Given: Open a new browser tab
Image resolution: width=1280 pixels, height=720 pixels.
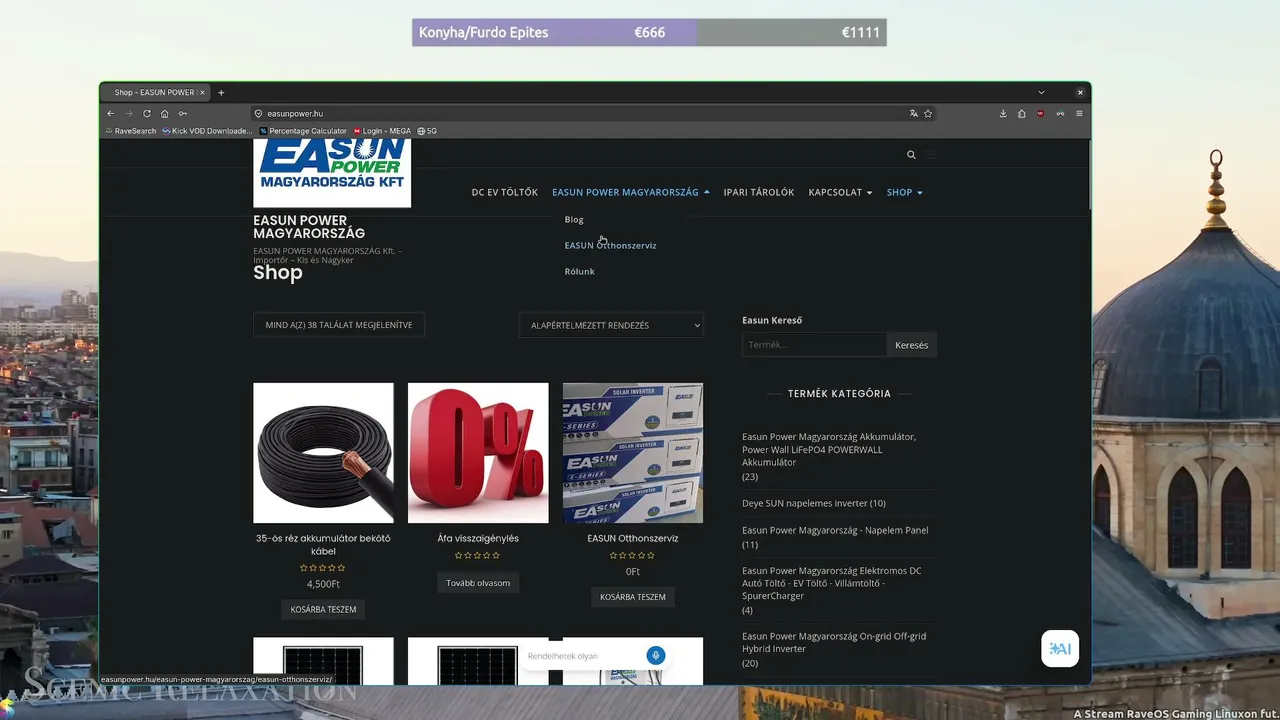Looking at the screenshot, I should pyautogui.click(x=221, y=93).
